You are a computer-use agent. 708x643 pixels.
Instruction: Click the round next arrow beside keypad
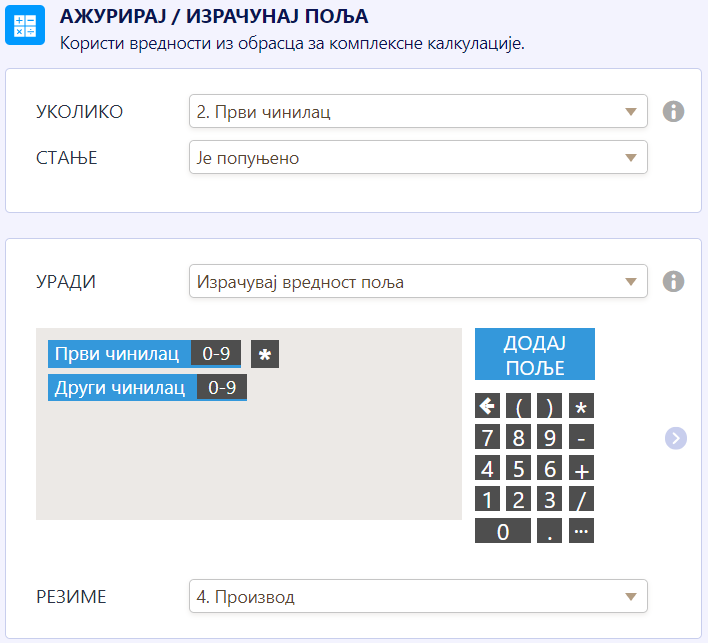[676, 437]
